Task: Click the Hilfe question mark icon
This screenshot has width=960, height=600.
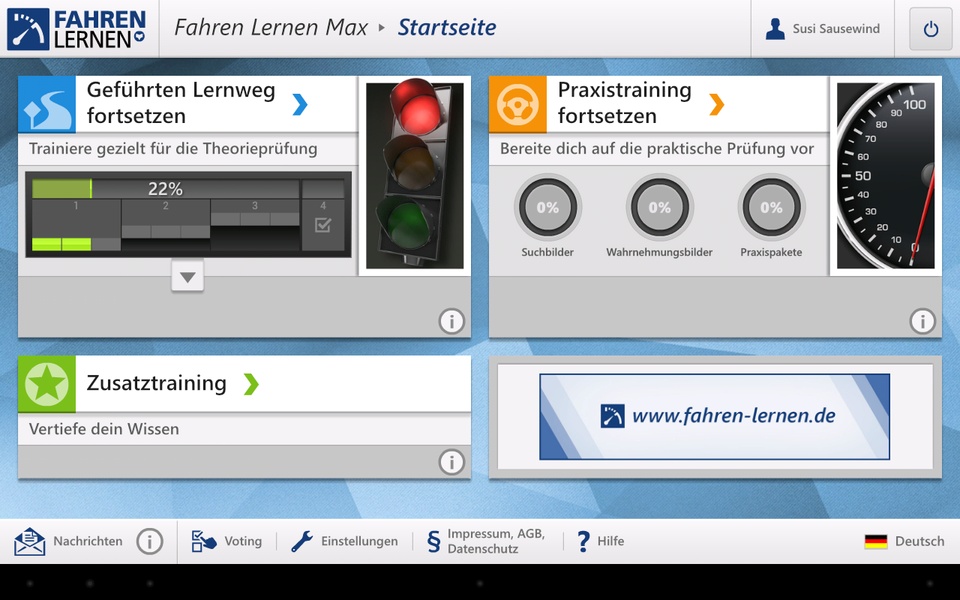Action: click(583, 541)
